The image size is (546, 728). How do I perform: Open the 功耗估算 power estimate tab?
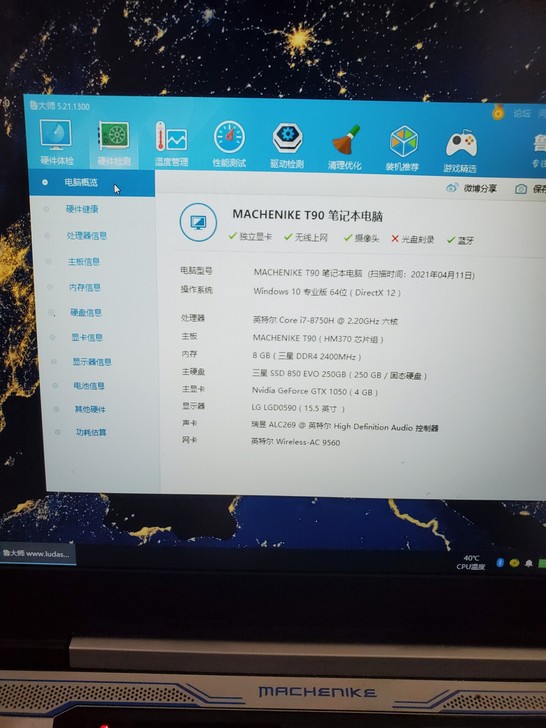pos(91,432)
